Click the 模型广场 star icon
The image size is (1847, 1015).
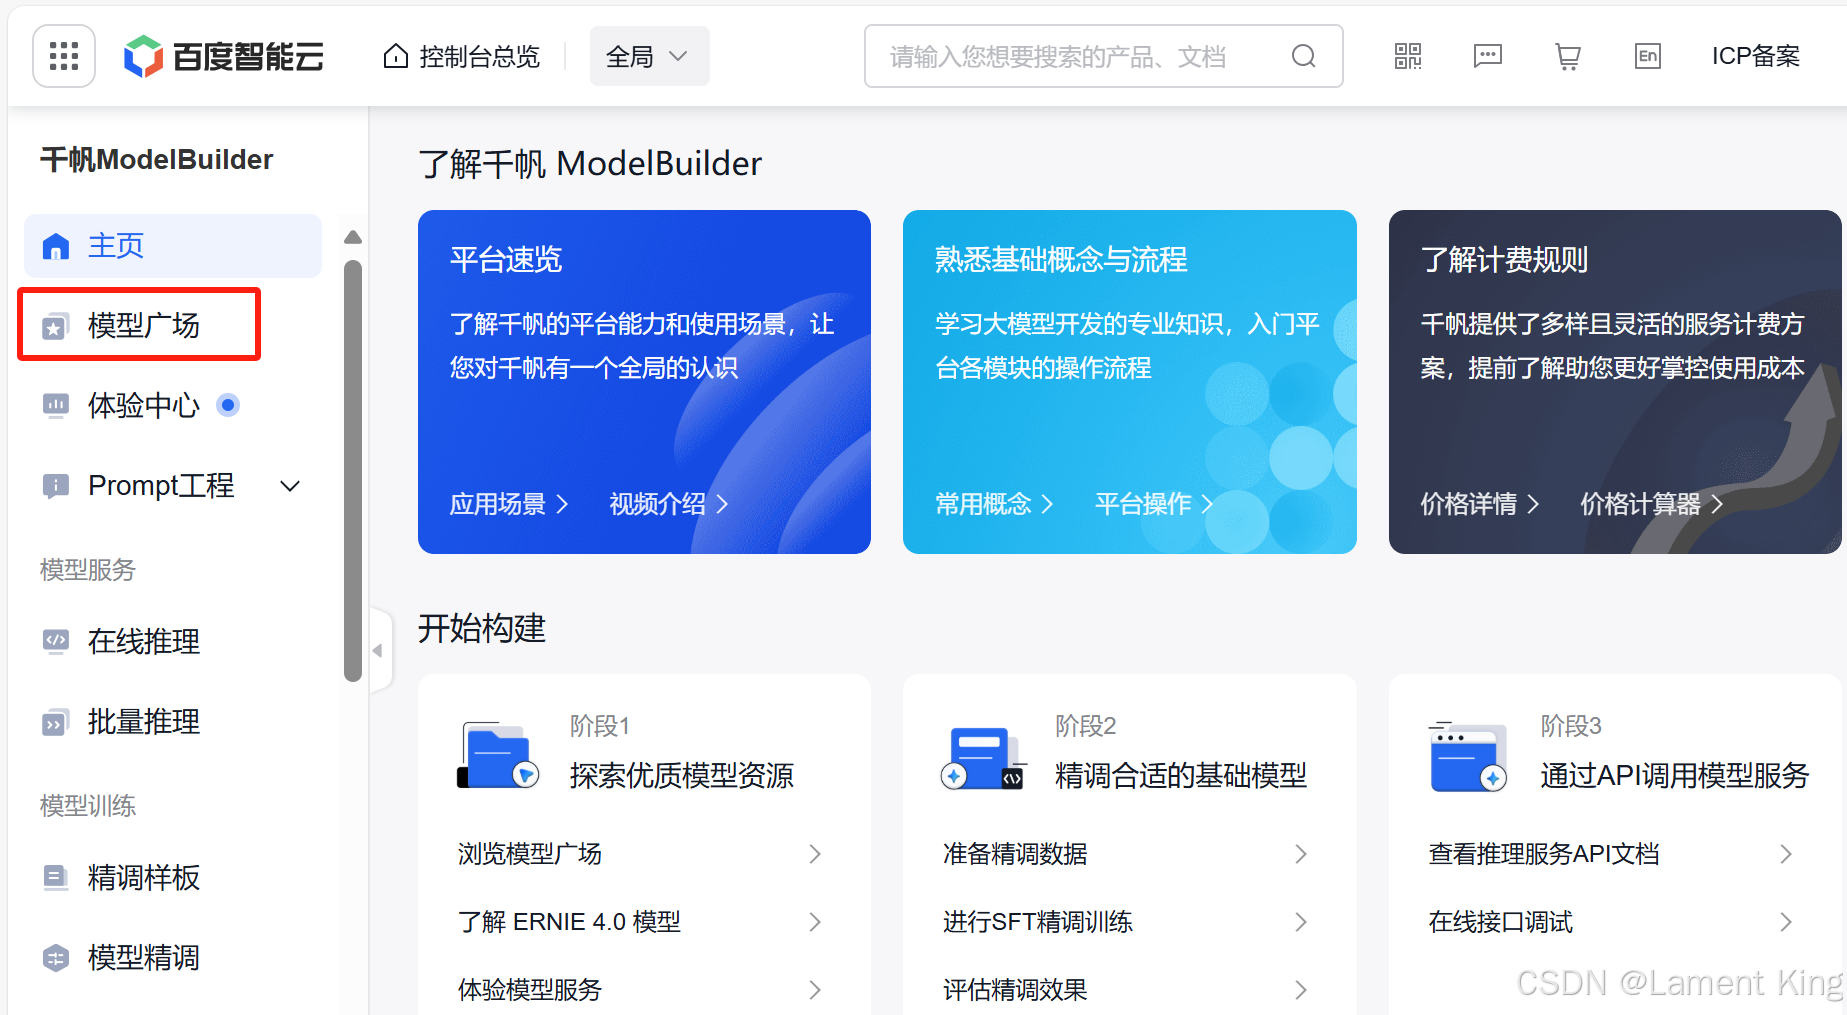coord(55,326)
